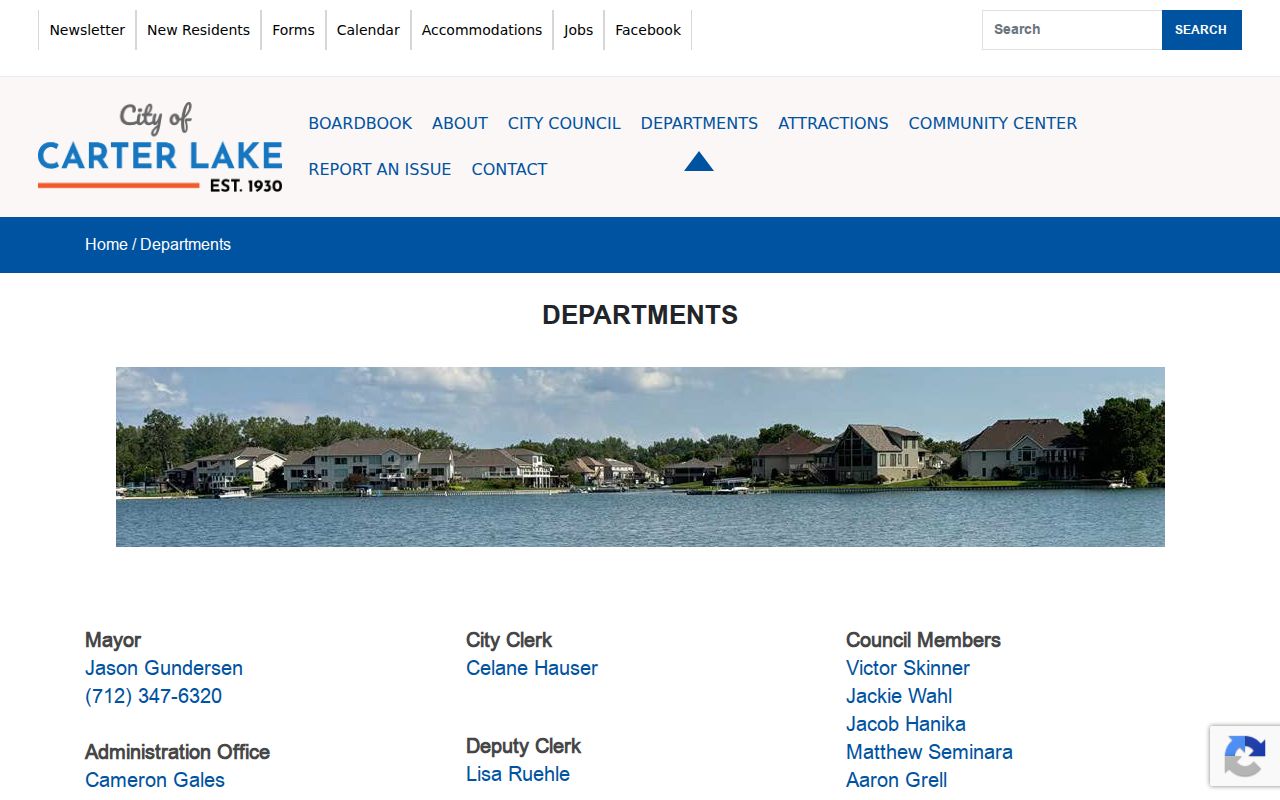Select CITY COUNCIL in navigation
The image size is (1280, 800).
(x=564, y=123)
